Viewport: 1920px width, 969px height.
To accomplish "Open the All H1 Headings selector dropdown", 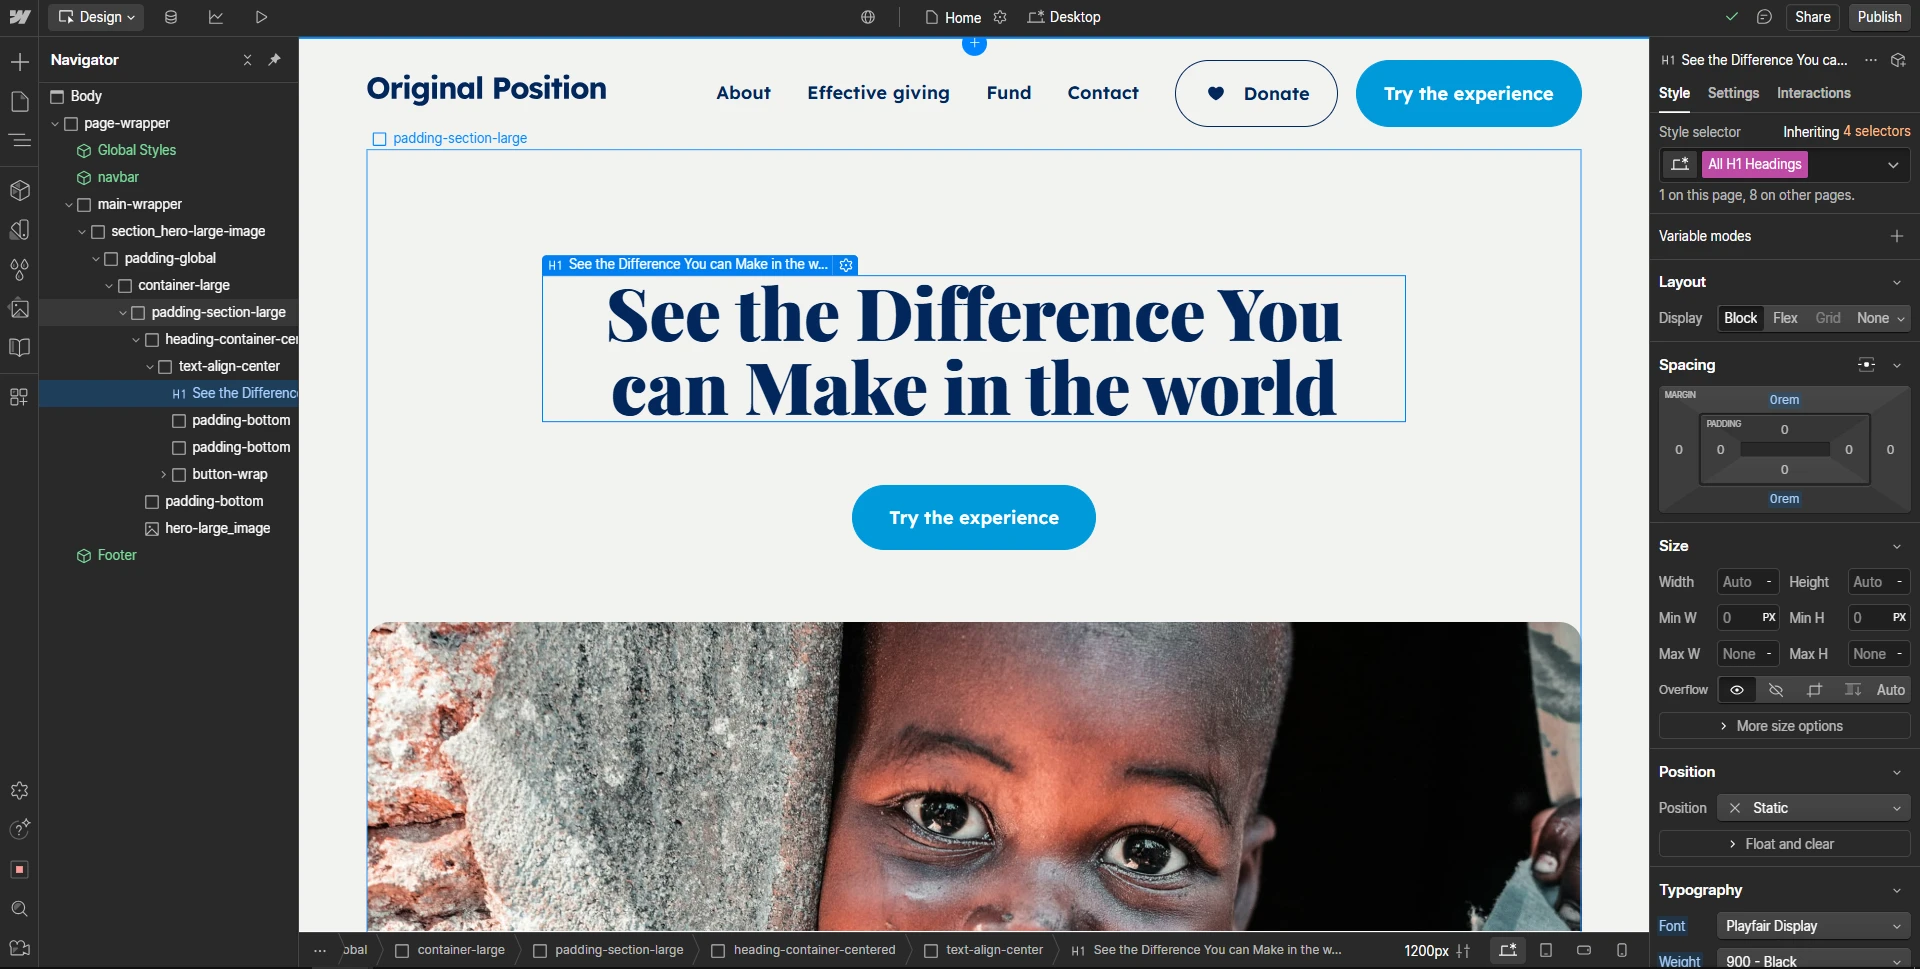I will (1893, 165).
